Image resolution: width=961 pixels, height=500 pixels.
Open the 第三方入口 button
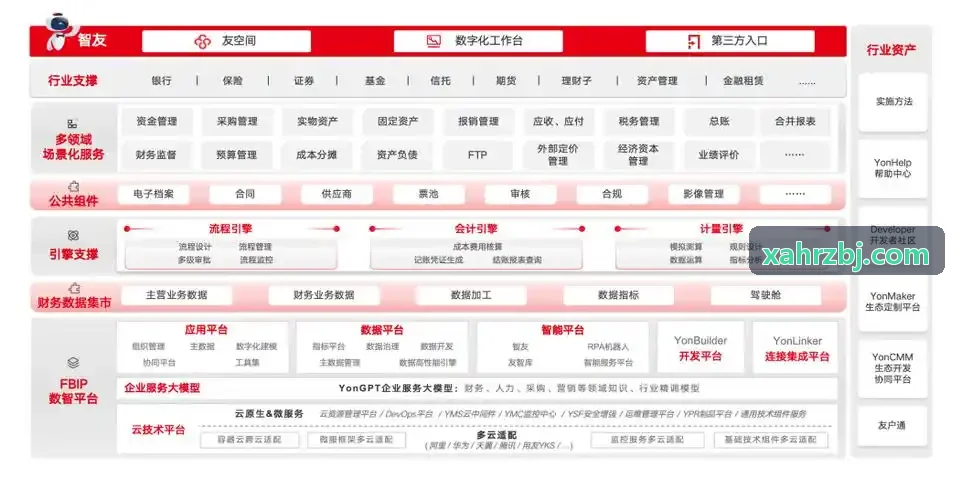point(730,41)
